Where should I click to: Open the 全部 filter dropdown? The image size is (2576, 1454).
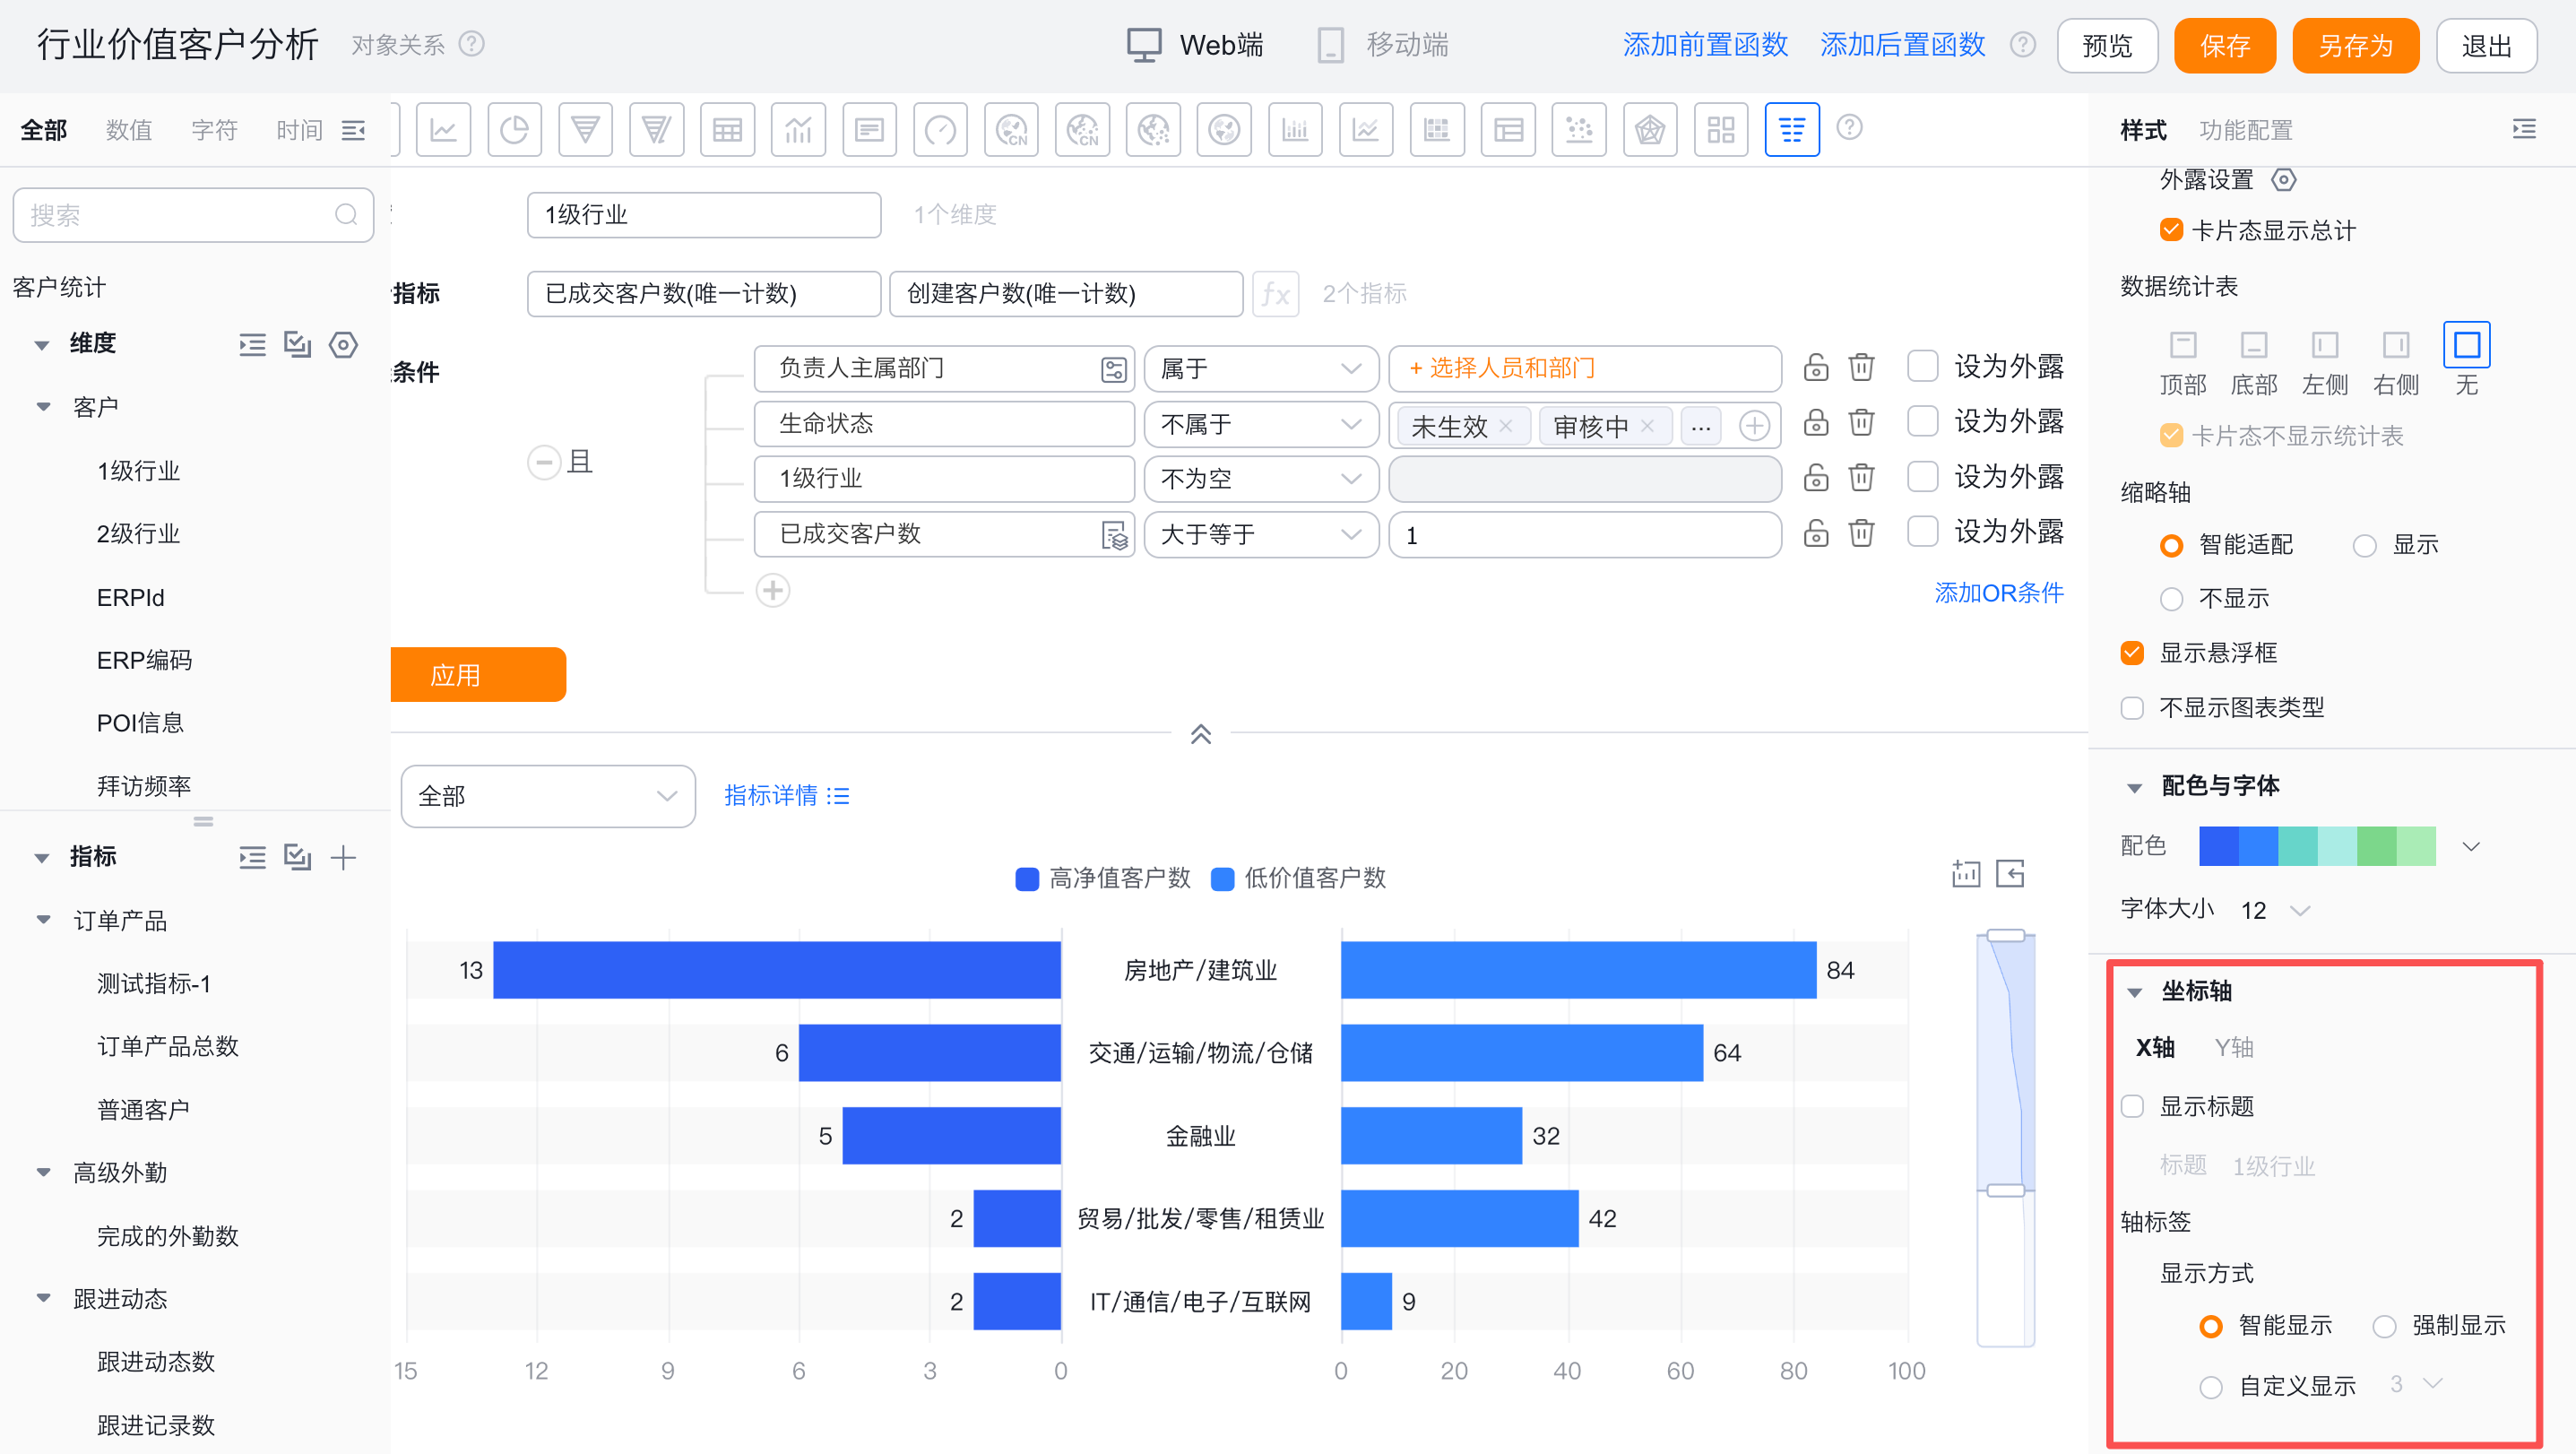(x=547, y=796)
